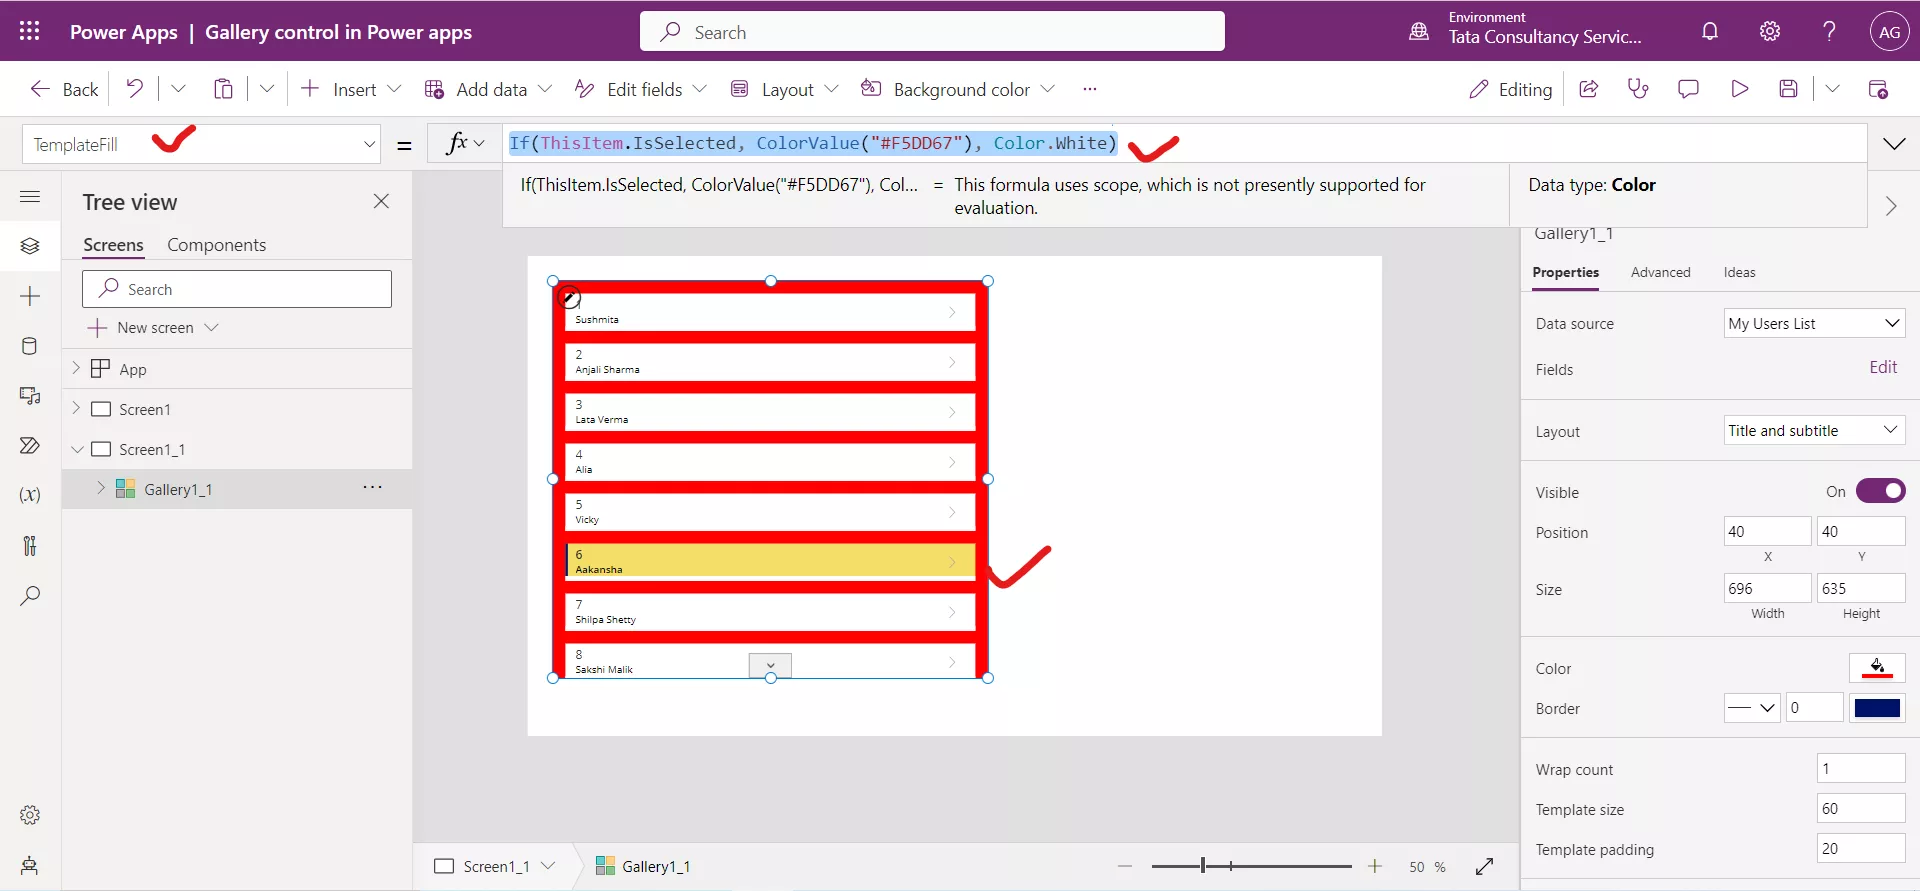The height and width of the screenshot is (891, 1920).
Task: Go Back from the editor
Action: click(64, 89)
